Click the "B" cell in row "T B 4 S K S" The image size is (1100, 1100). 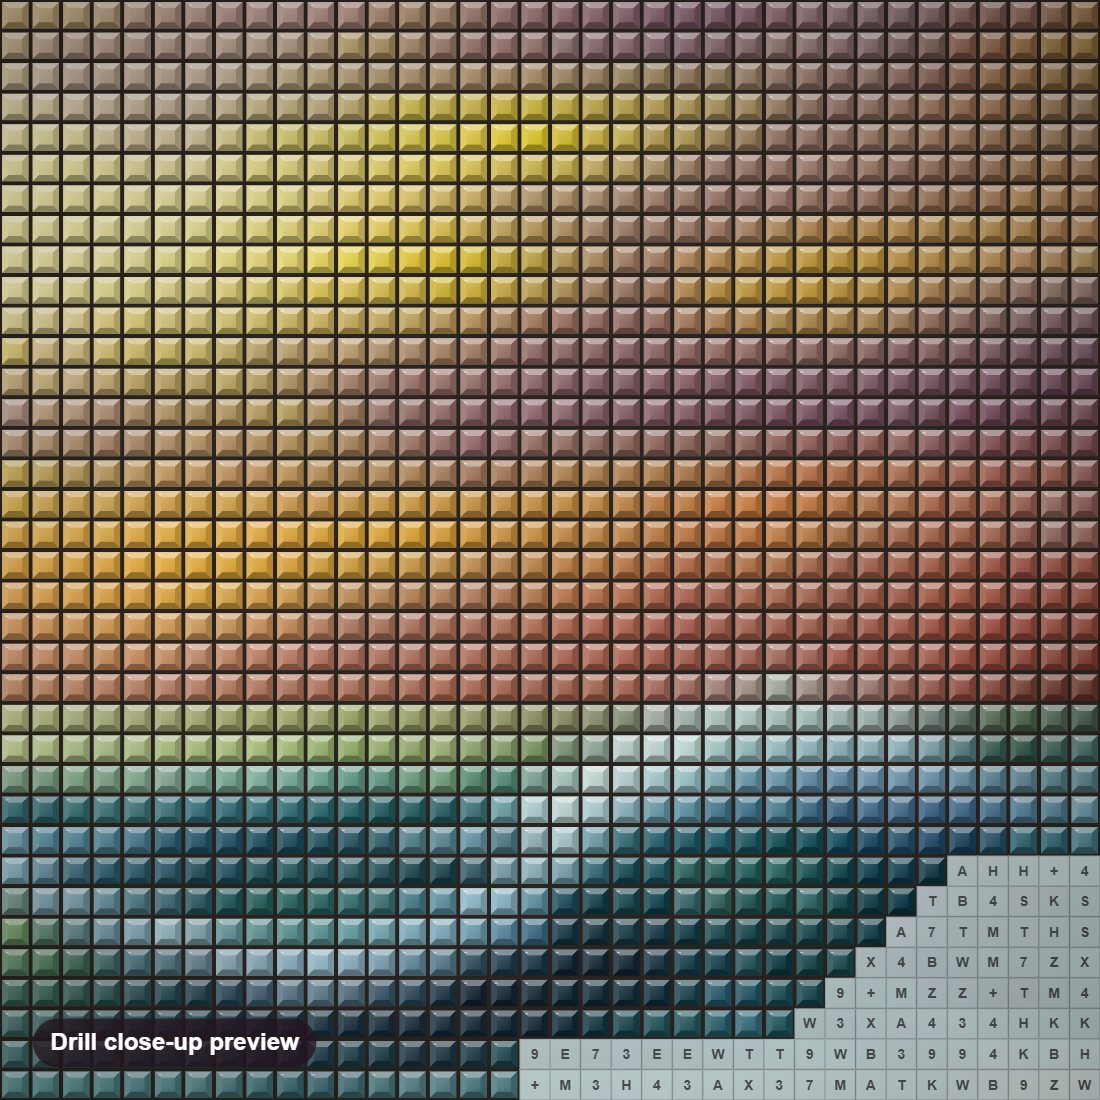pyautogui.click(x=962, y=901)
